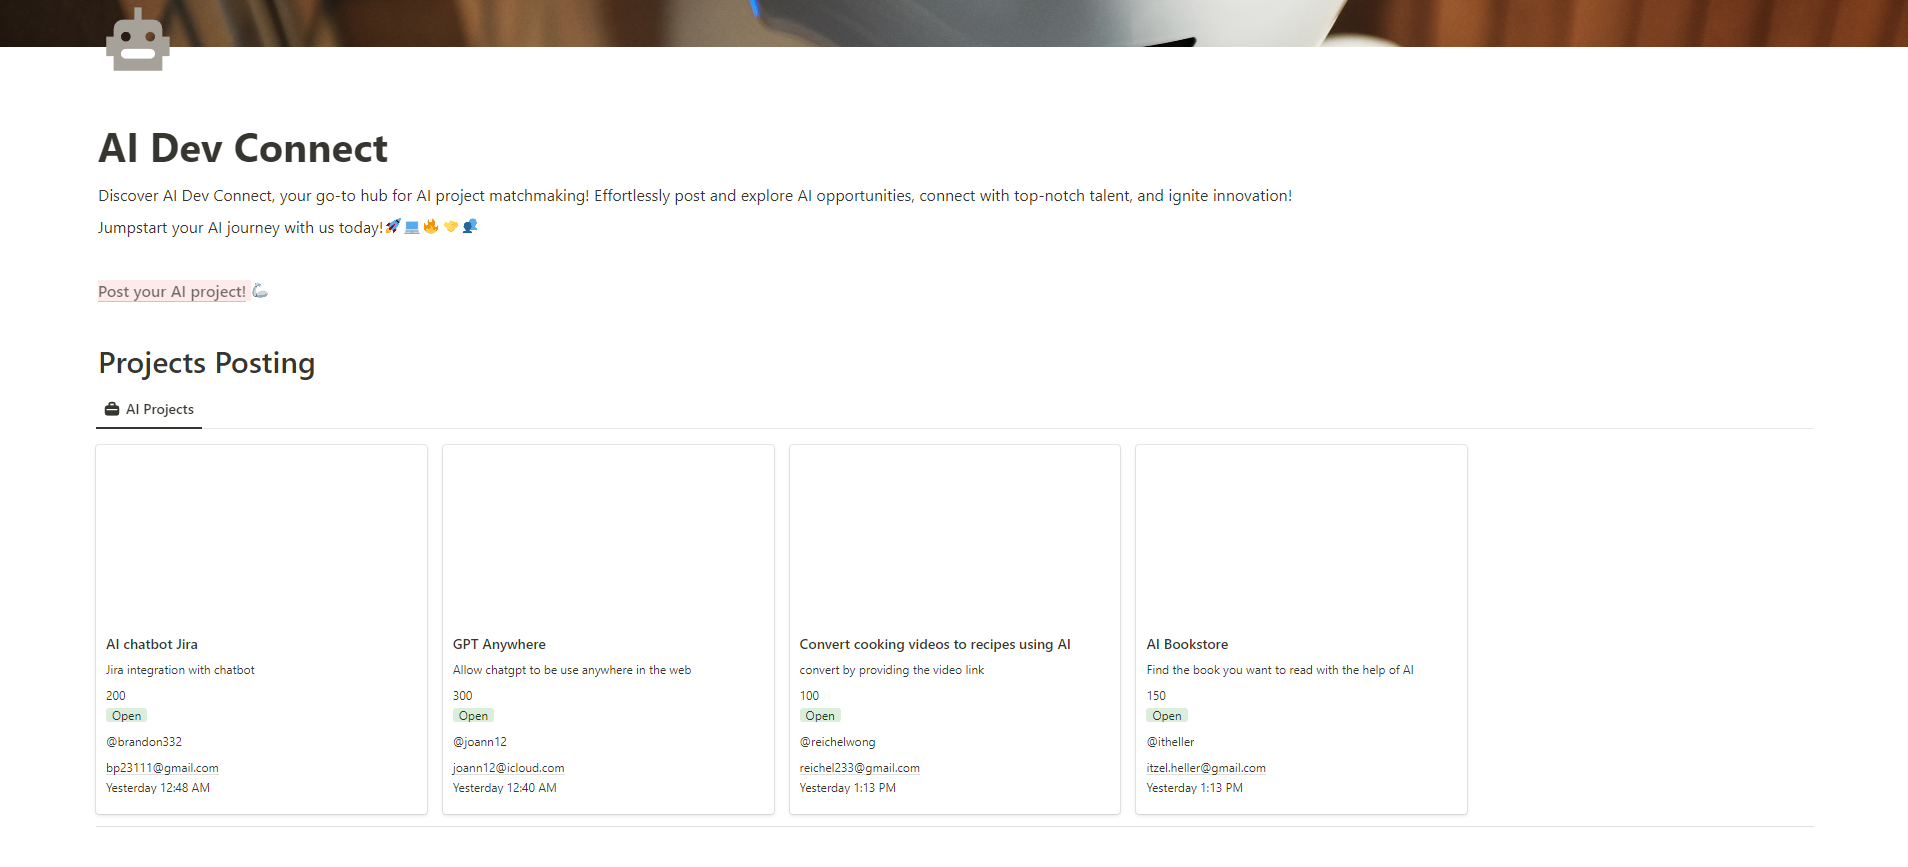Click the AI Dev Connect page title

[x=243, y=149]
